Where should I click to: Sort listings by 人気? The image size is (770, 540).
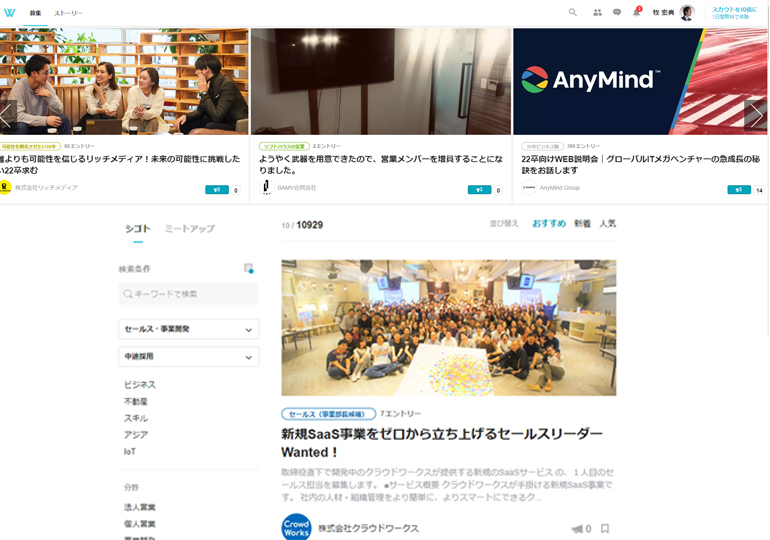click(x=607, y=224)
